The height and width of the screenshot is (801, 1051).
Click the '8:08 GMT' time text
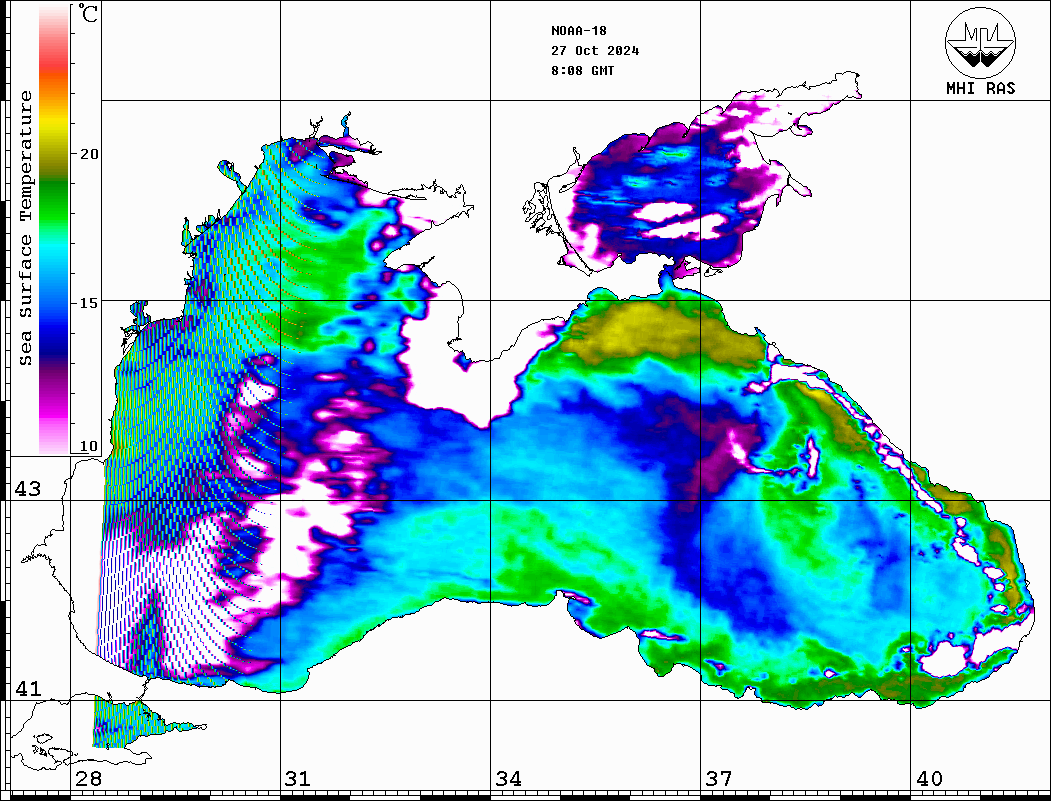click(582, 70)
